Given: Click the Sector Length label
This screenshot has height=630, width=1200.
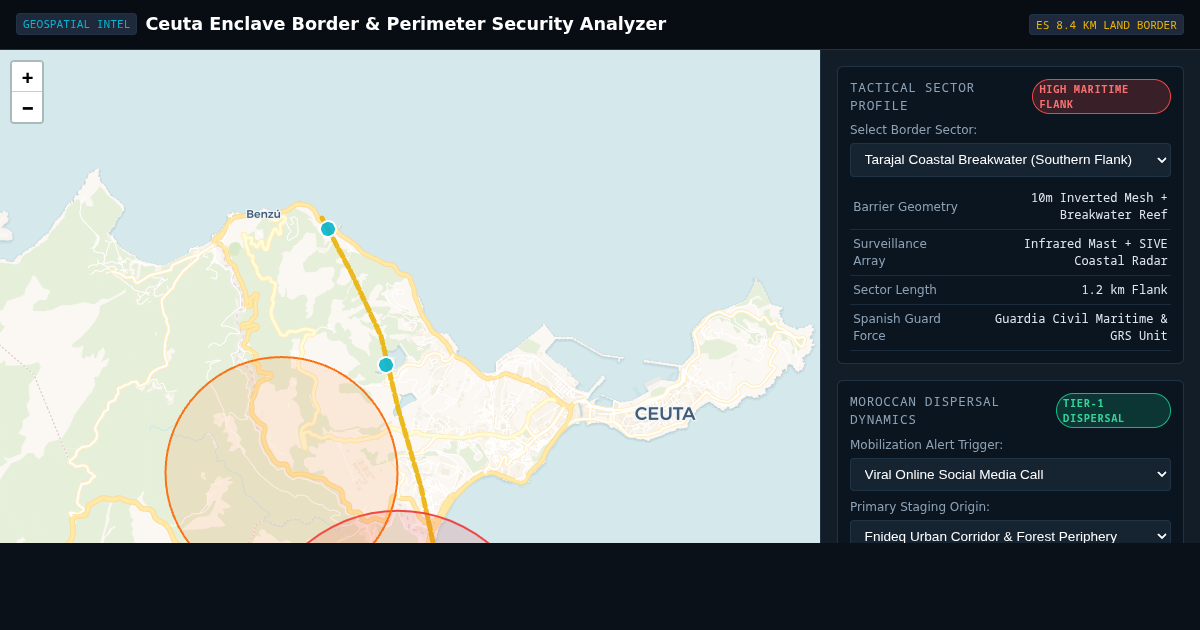Looking at the screenshot, I should coord(895,290).
